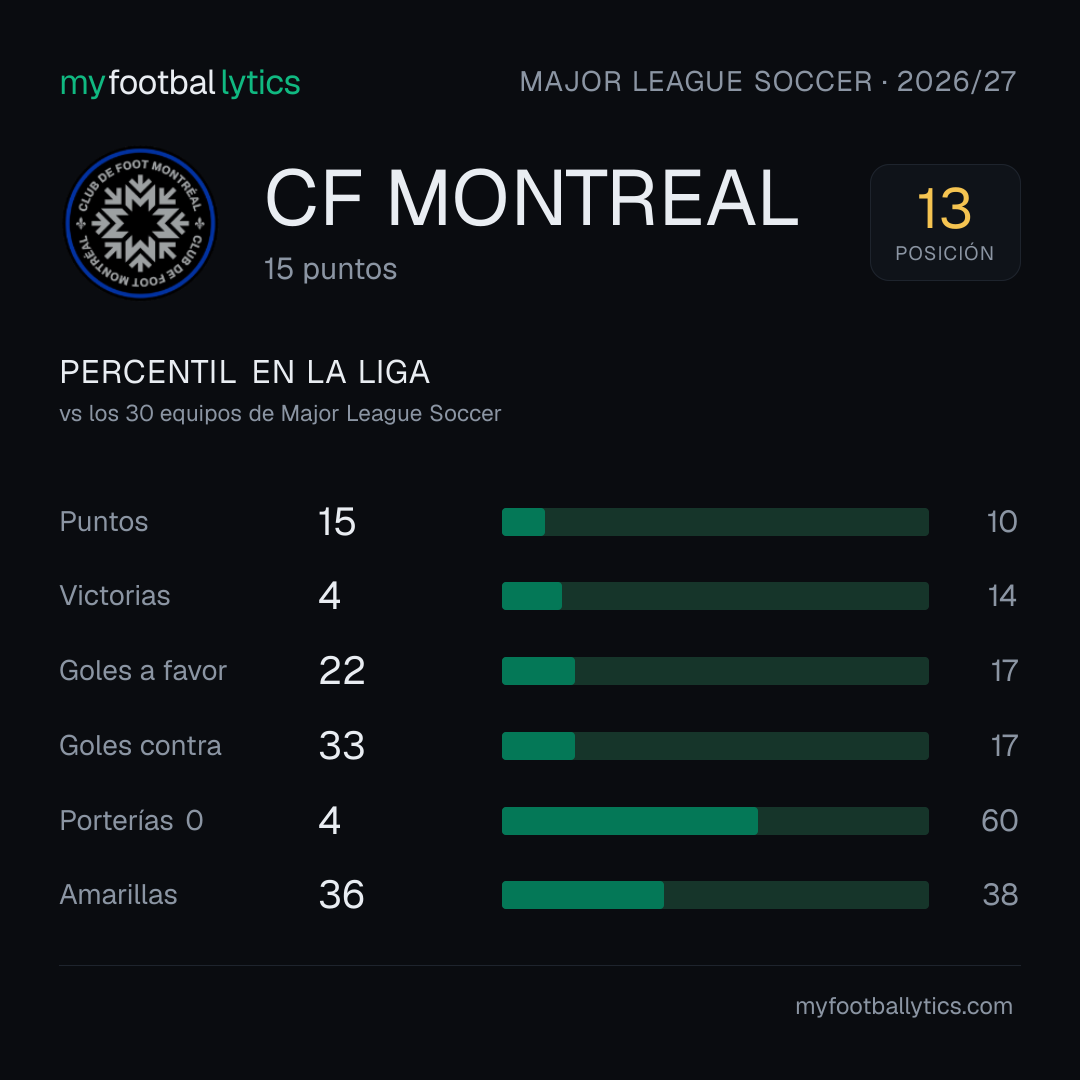
Task: Click the Goles contra percentile bar
Action: click(x=715, y=746)
